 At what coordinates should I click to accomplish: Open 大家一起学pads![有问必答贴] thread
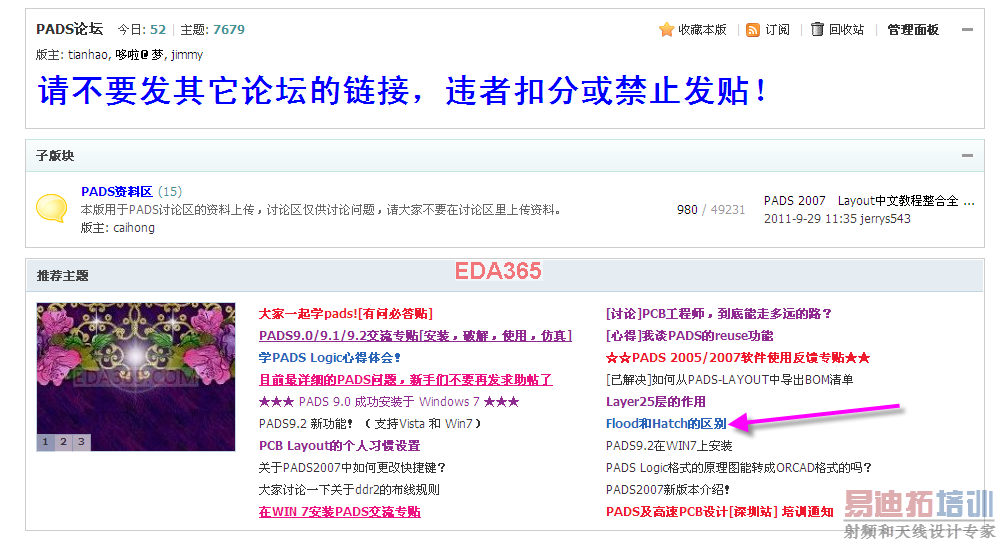(x=346, y=314)
